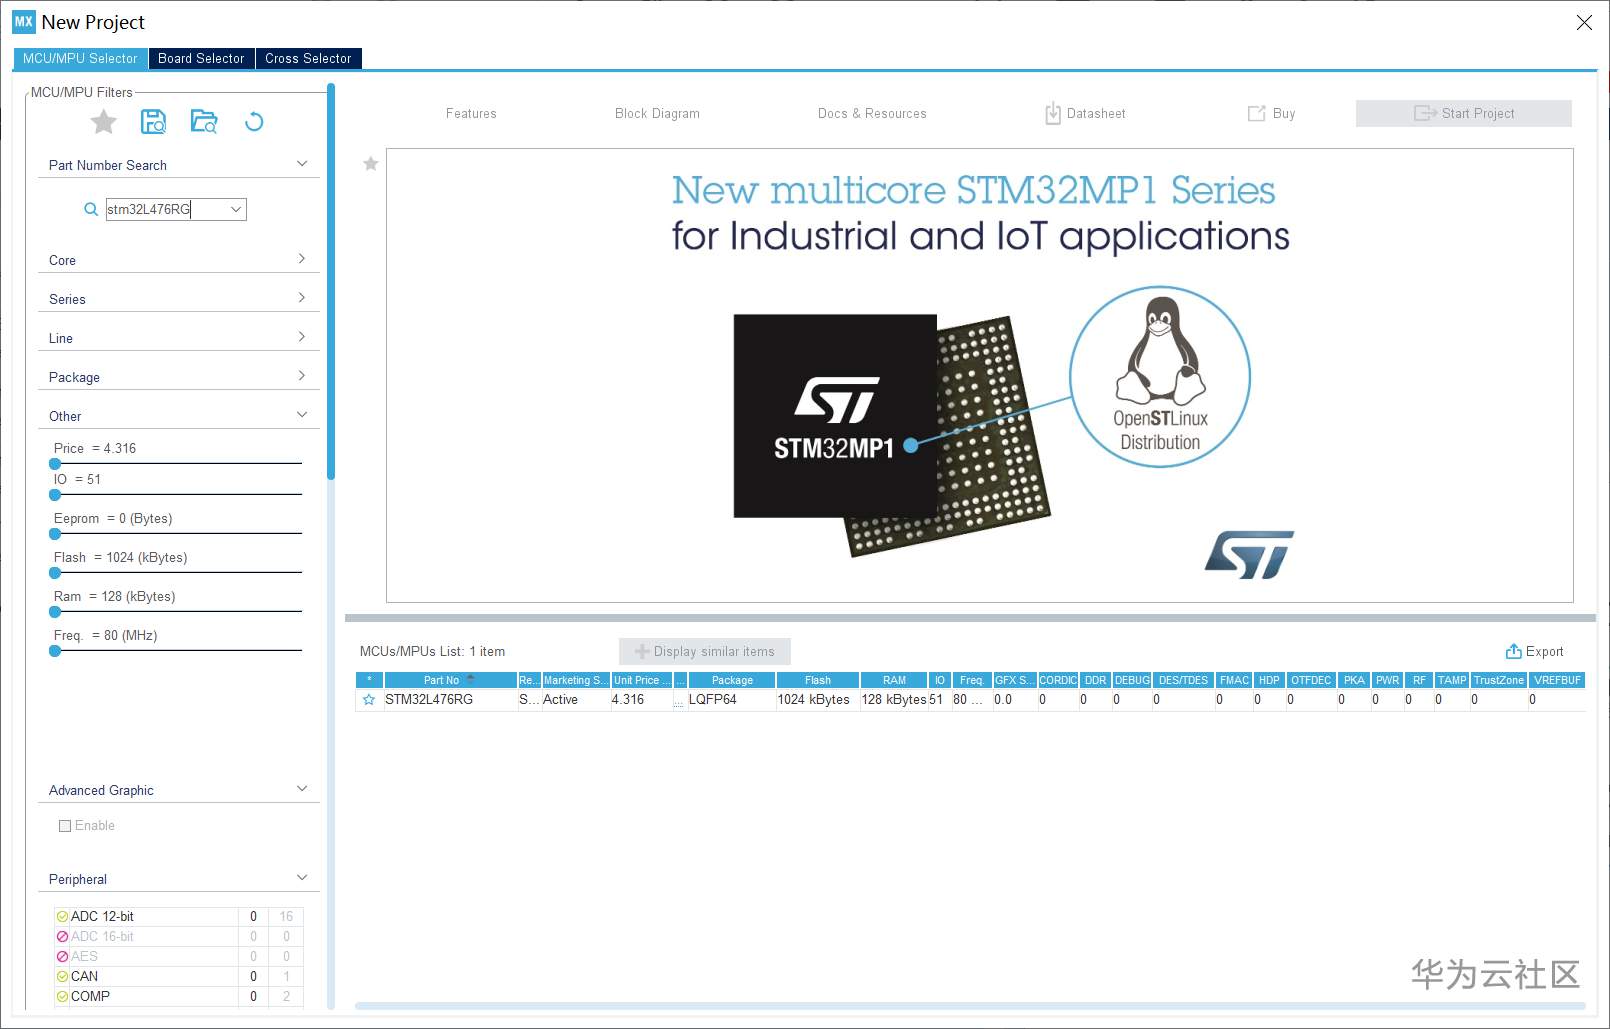Screen dimensions: 1610x1029
Task: Click Display similar items button
Action: [x=705, y=652]
